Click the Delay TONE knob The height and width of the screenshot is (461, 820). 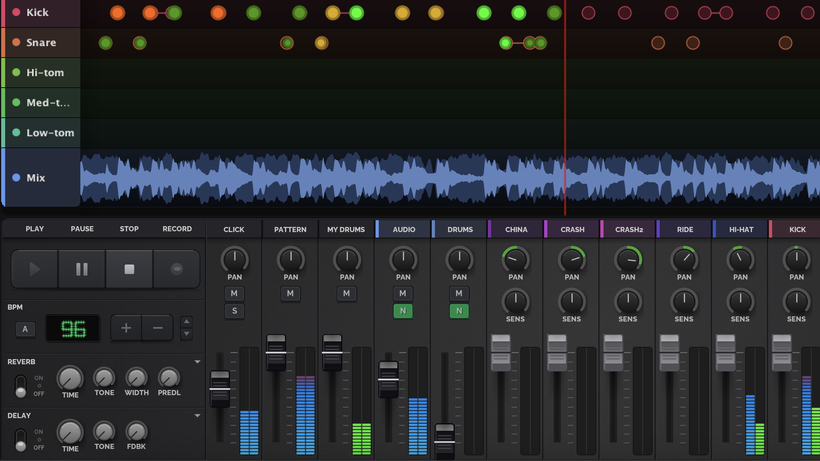[104, 432]
